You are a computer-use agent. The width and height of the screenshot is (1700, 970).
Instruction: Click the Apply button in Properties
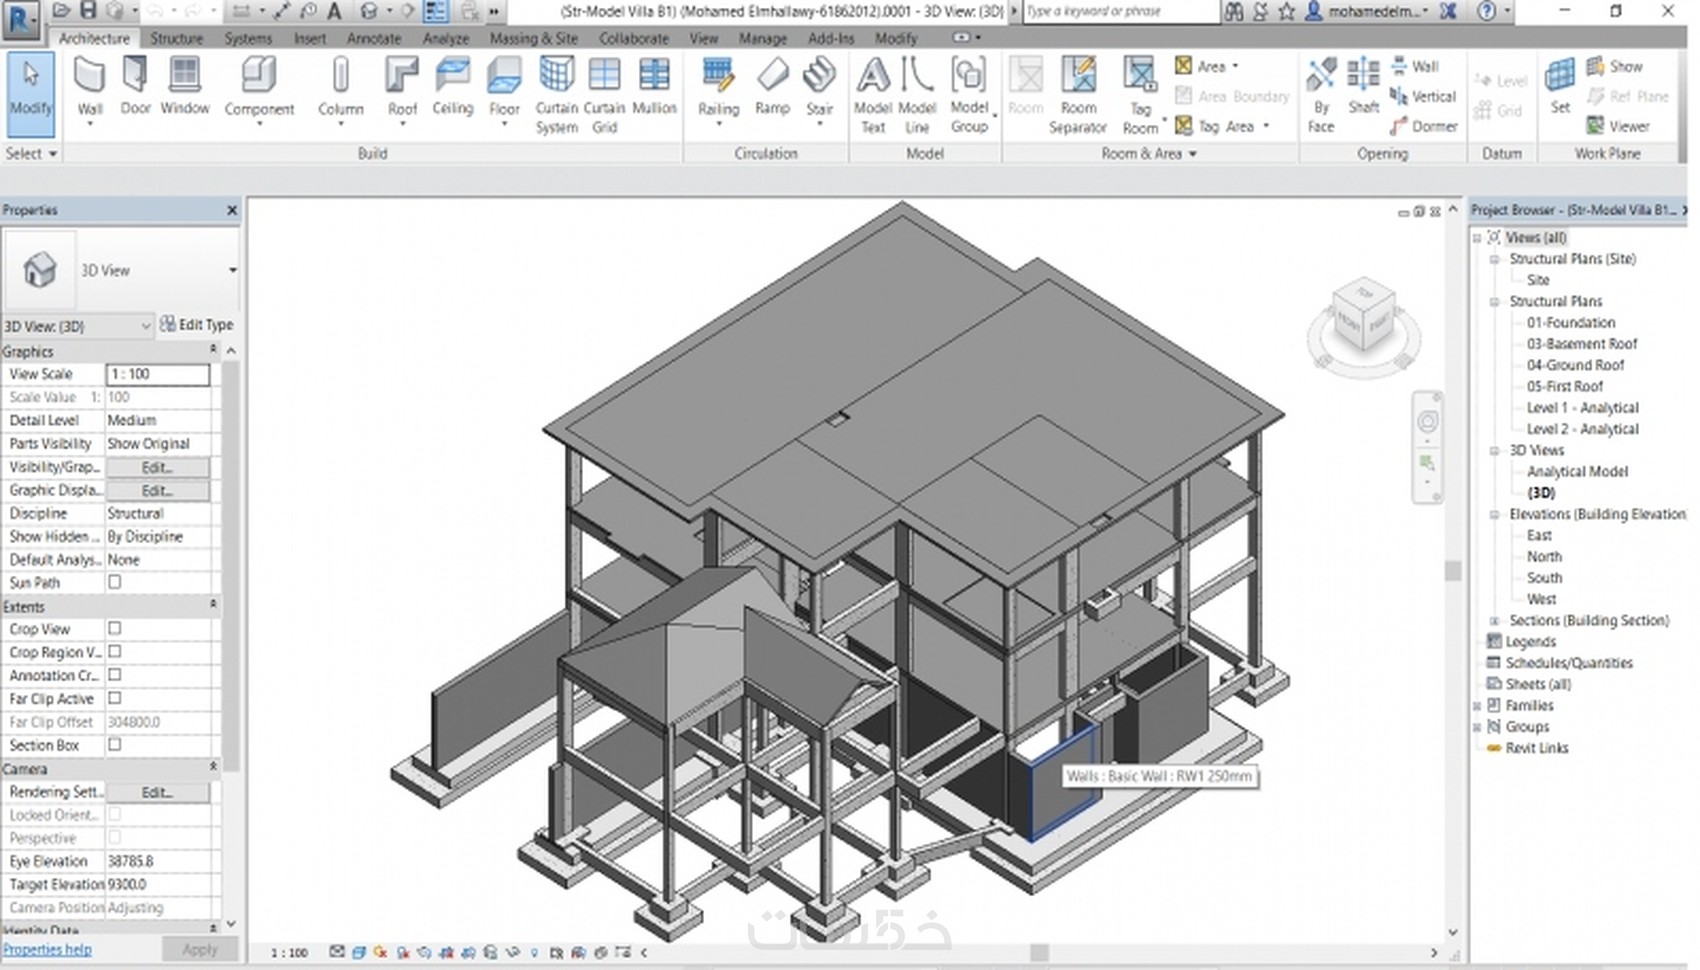tap(200, 949)
